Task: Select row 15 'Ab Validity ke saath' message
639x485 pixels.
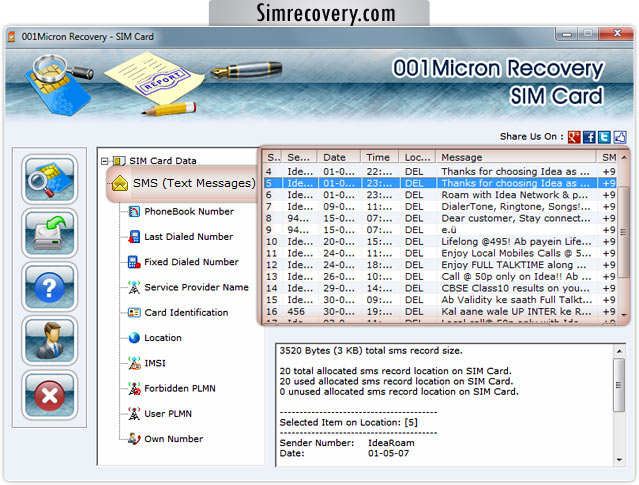Action: pyautogui.click(x=440, y=300)
